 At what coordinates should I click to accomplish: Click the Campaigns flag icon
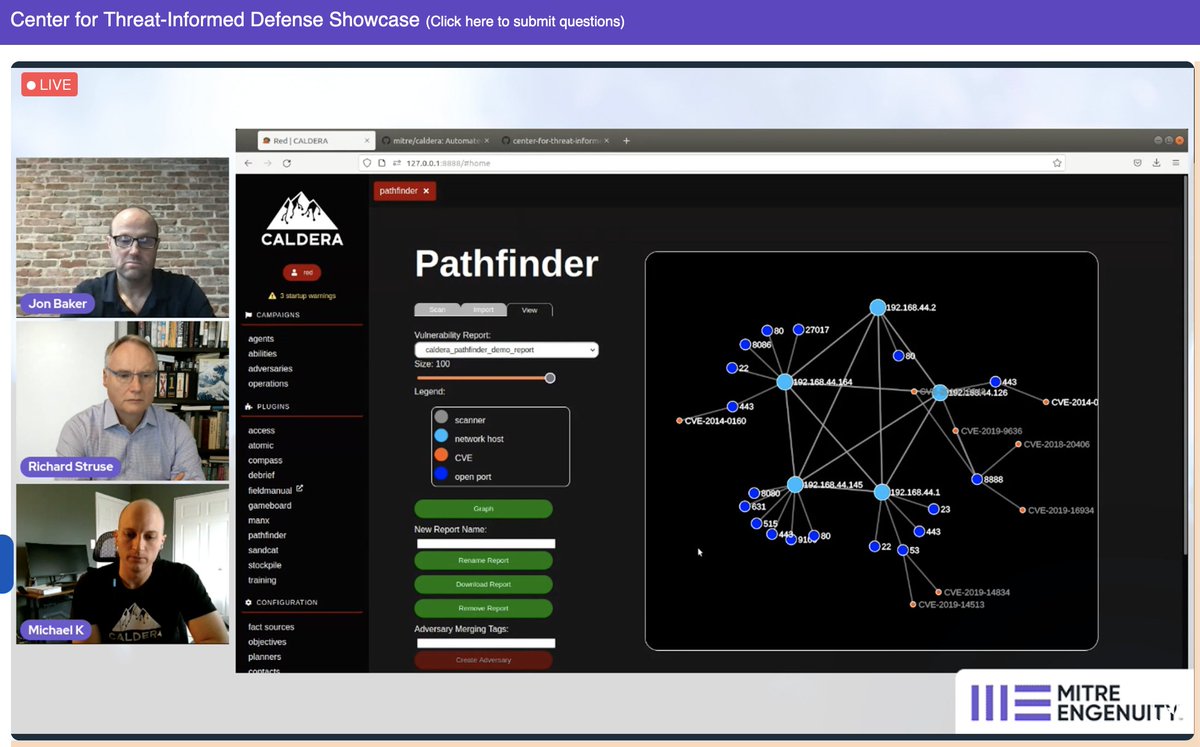click(249, 315)
